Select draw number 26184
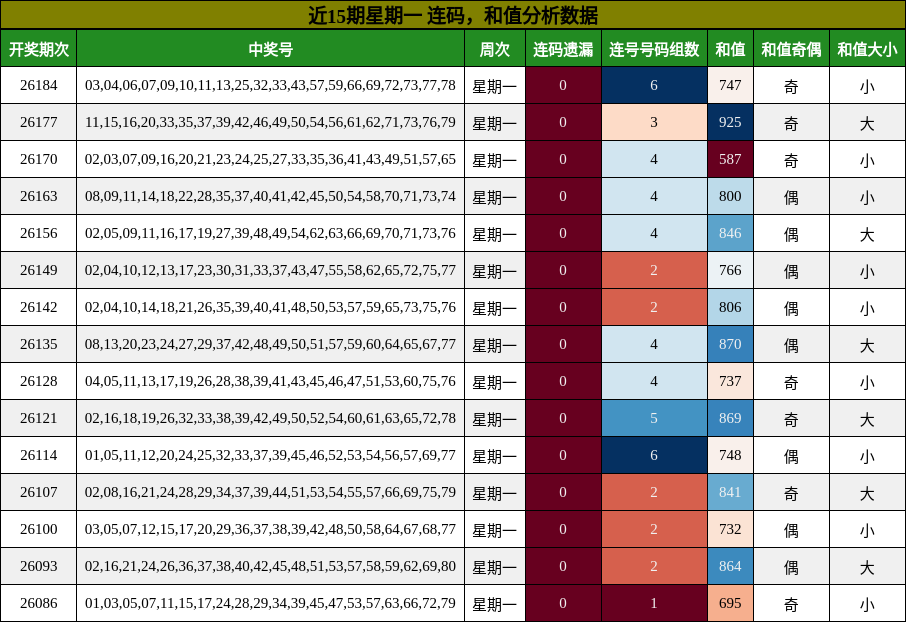 coord(39,86)
